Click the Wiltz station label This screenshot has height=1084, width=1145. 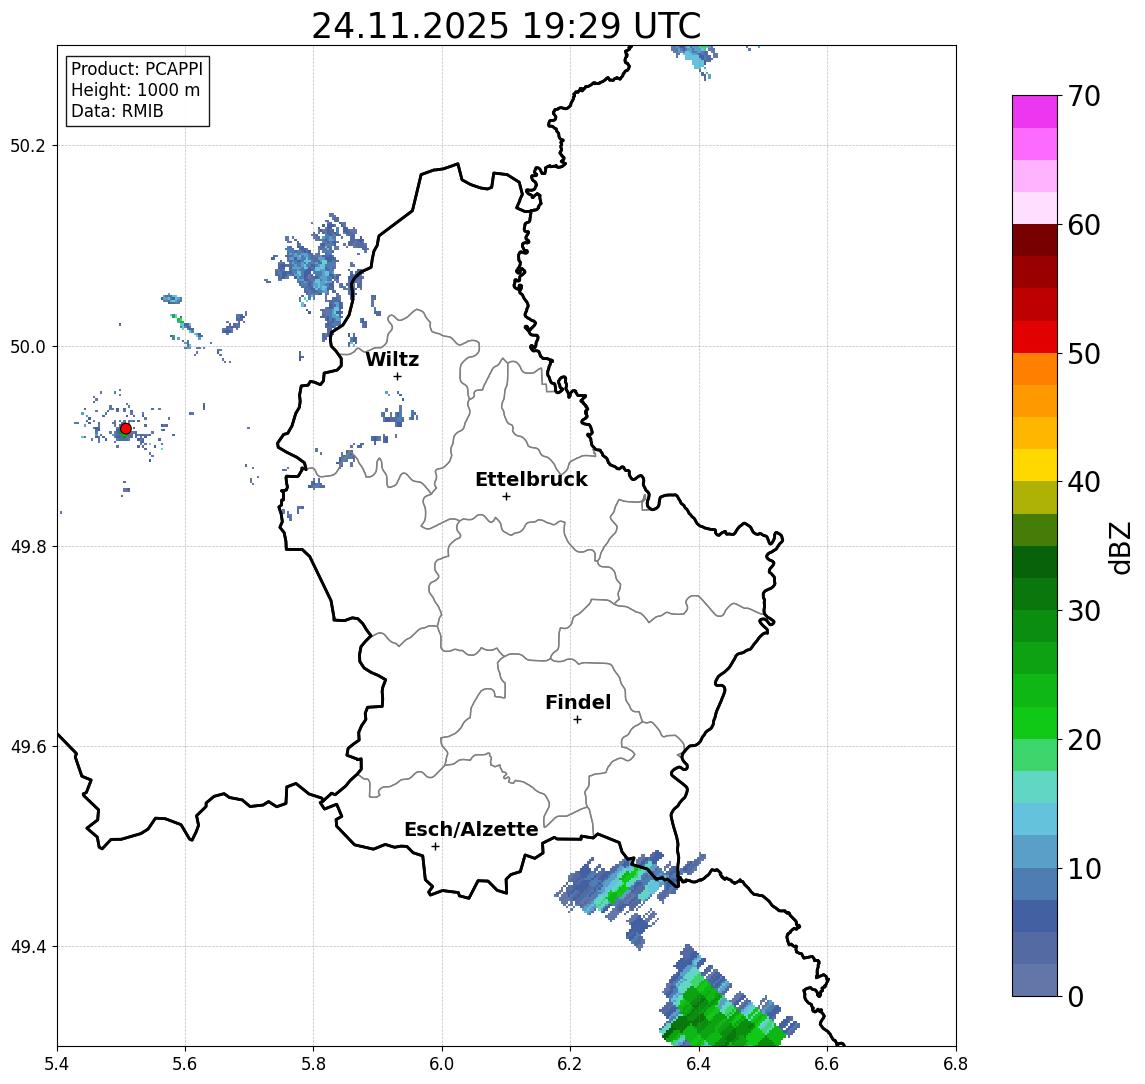coord(392,359)
